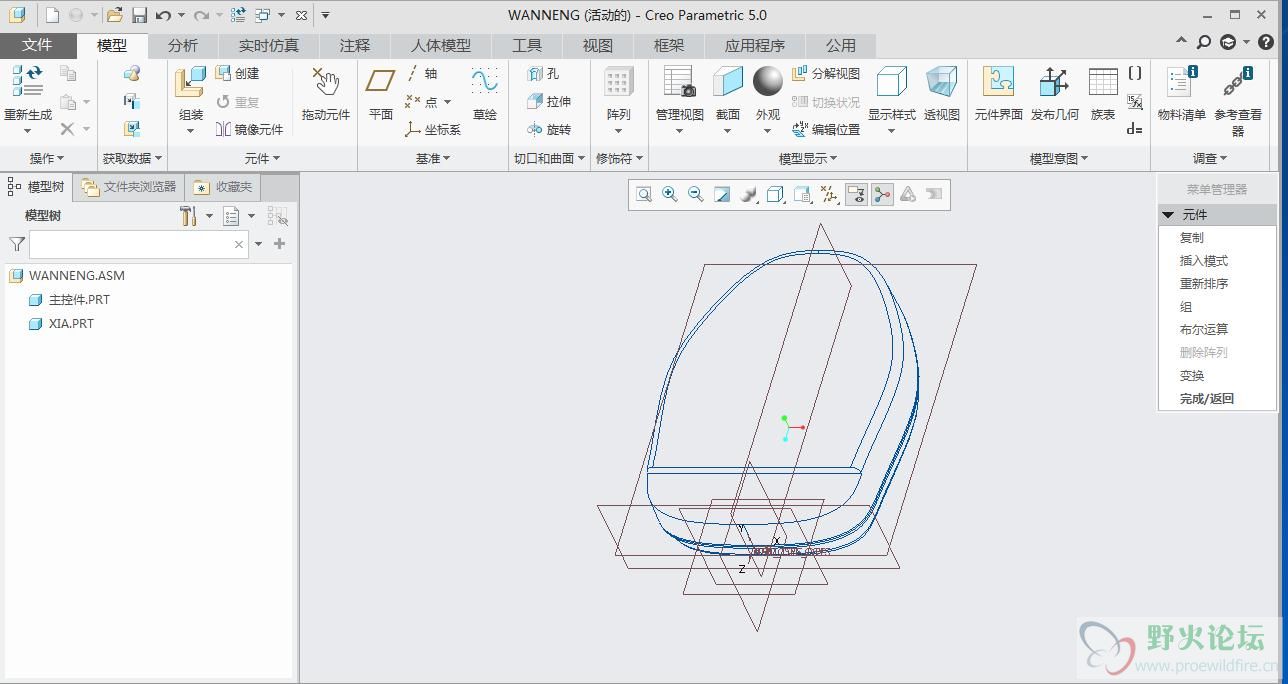Click the Create component (创建) button
This screenshot has width=1288, height=684.
click(238, 73)
